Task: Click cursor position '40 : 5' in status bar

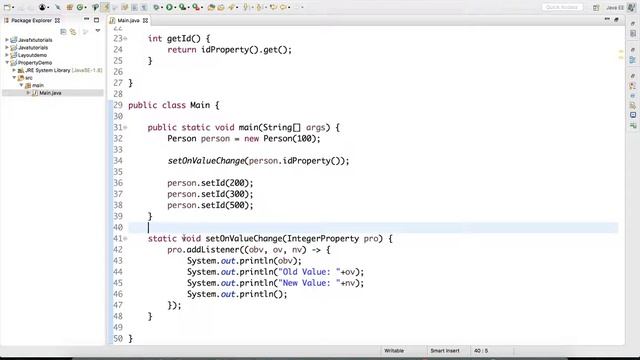Action: [481, 351]
